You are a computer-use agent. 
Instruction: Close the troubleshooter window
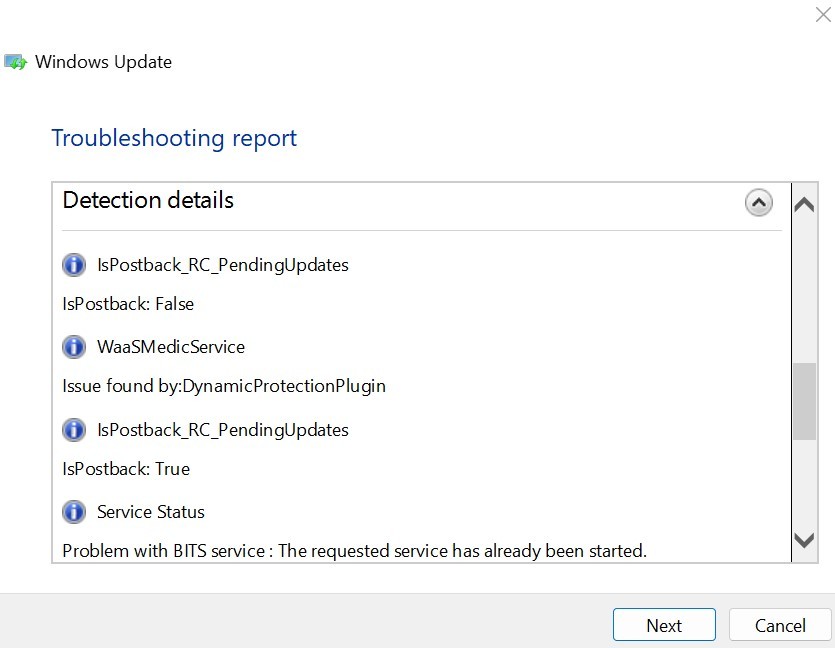click(x=824, y=15)
